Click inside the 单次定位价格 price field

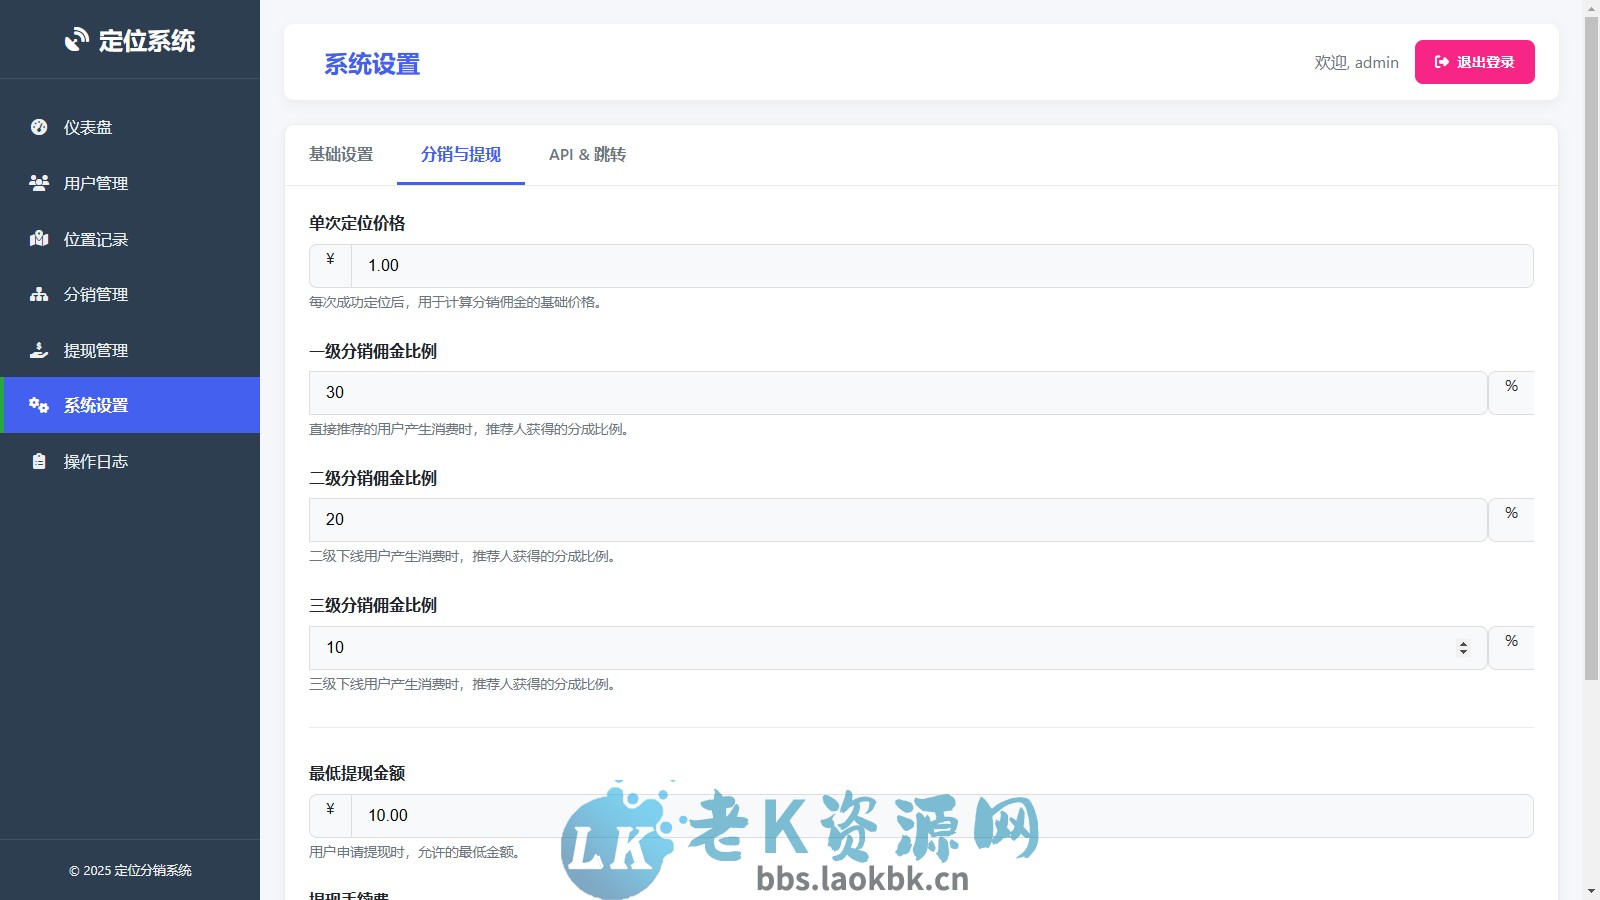(x=700, y=265)
